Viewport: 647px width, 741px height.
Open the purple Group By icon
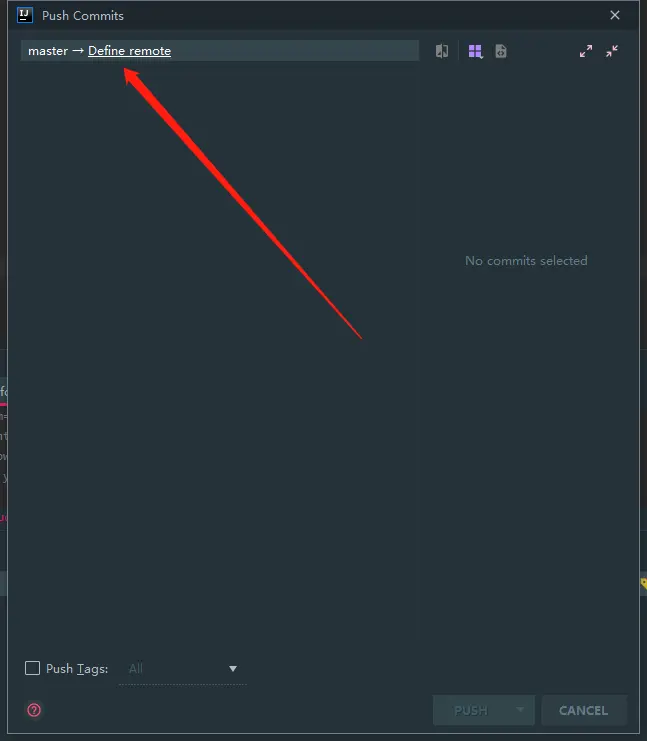click(x=475, y=51)
